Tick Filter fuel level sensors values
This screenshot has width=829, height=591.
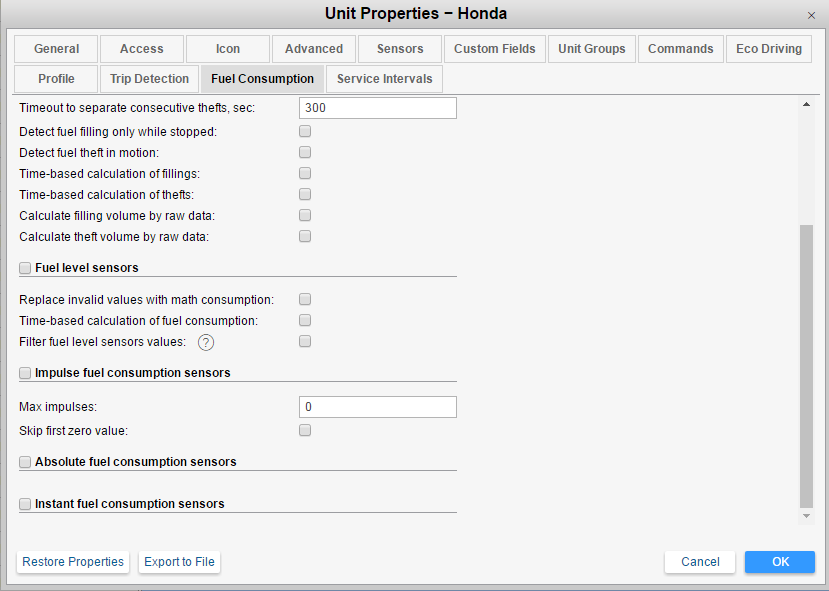click(305, 341)
